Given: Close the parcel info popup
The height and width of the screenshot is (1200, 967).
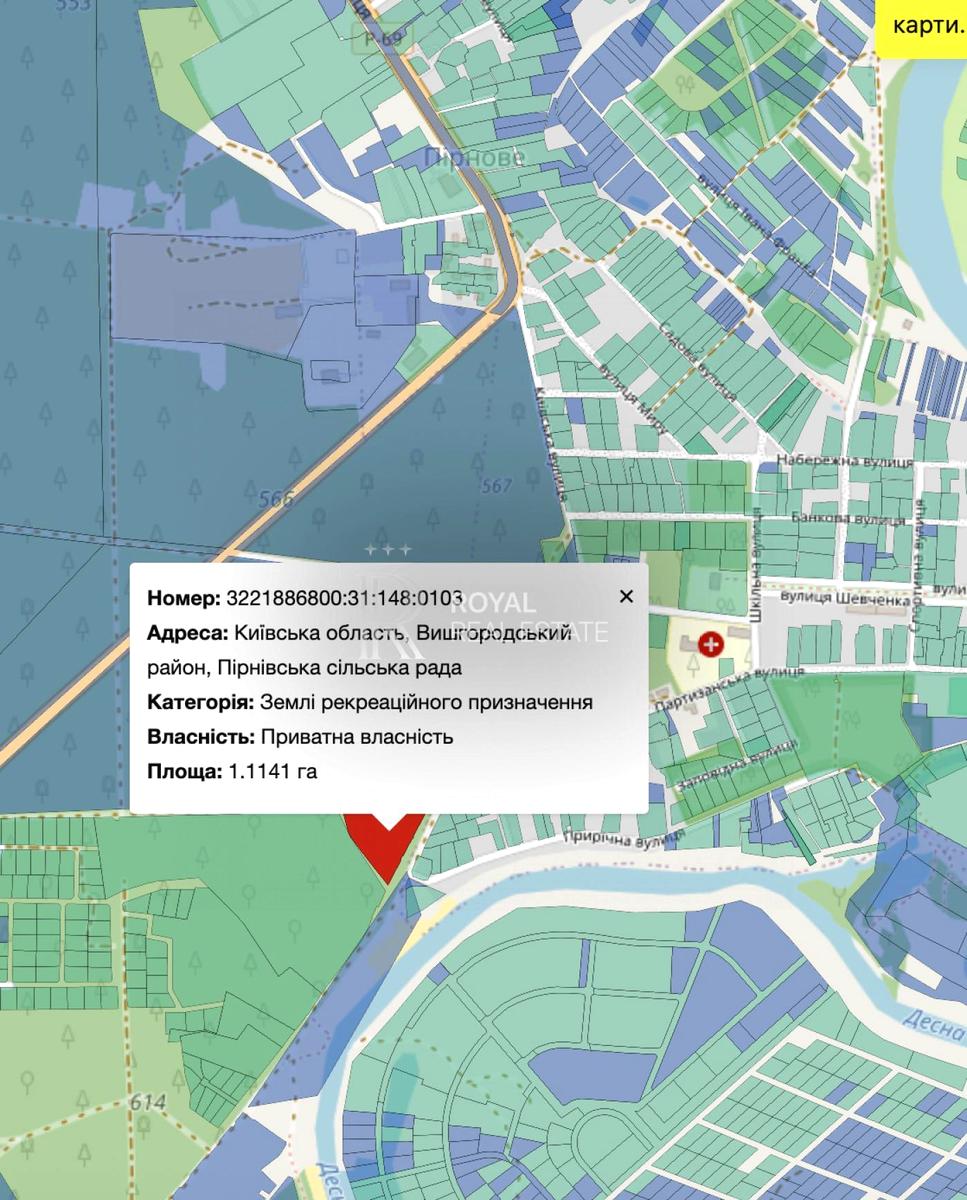Looking at the screenshot, I should 626,597.
